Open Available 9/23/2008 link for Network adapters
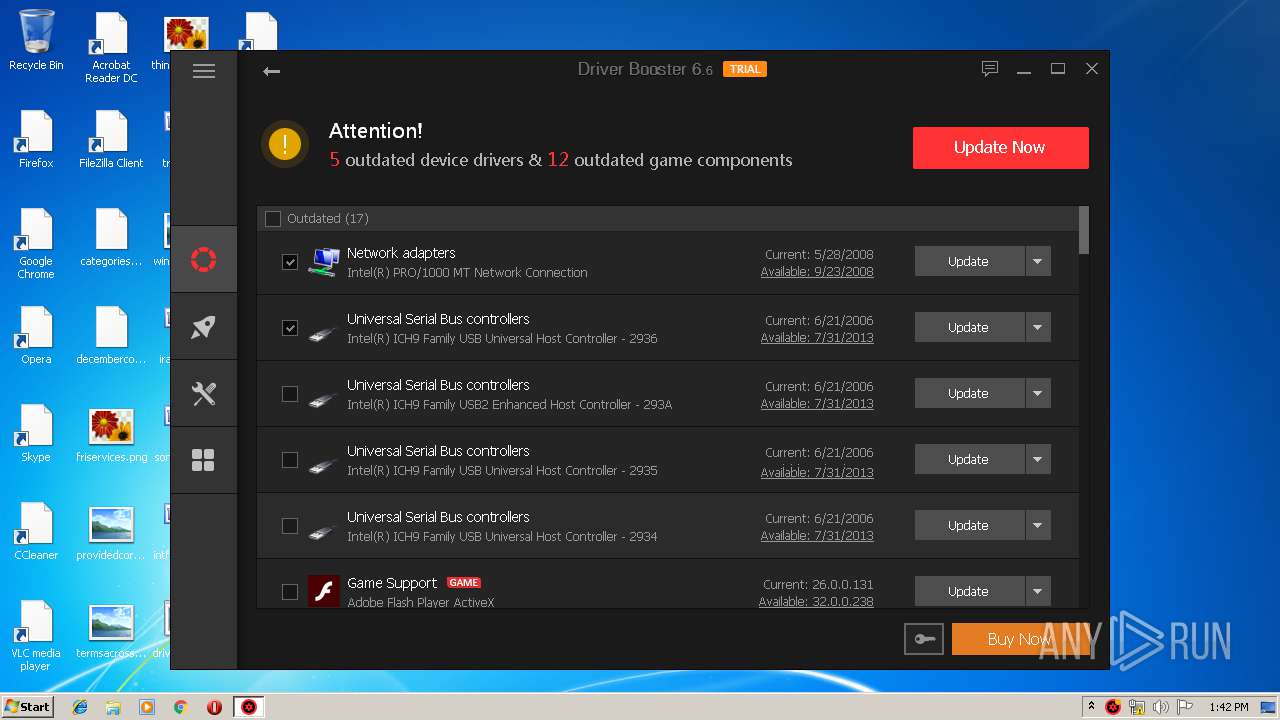Image resolution: width=1280 pixels, height=720 pixels. click(x=817, y=272)
